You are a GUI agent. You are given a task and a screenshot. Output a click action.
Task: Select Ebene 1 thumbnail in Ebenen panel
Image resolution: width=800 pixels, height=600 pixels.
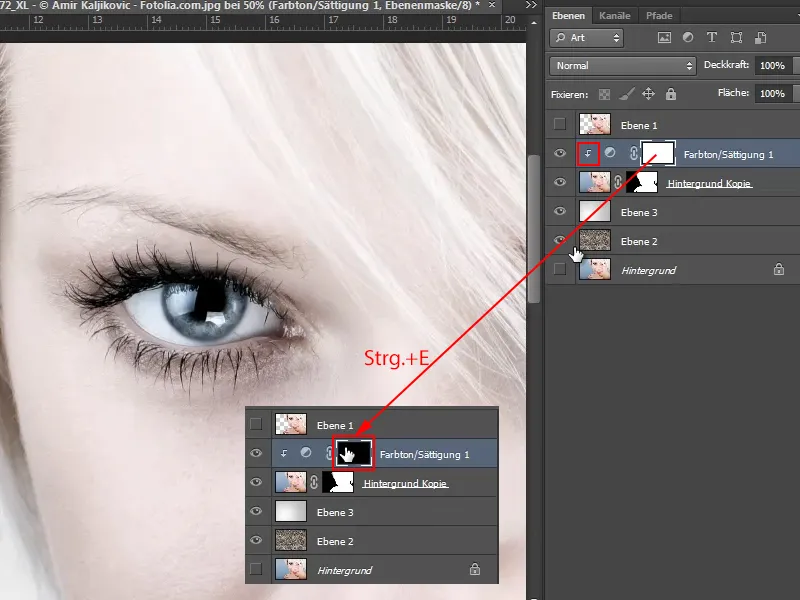[595, 124]
